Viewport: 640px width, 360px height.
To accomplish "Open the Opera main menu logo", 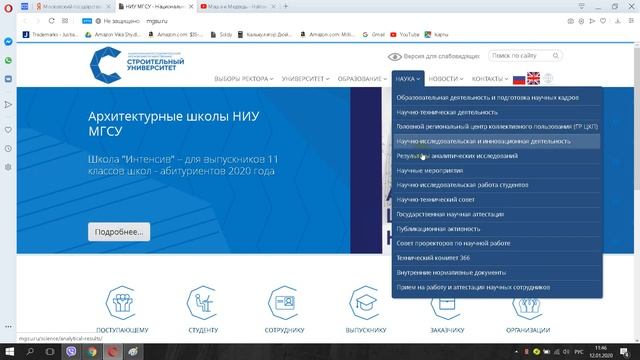I will (x=8, y=8).
